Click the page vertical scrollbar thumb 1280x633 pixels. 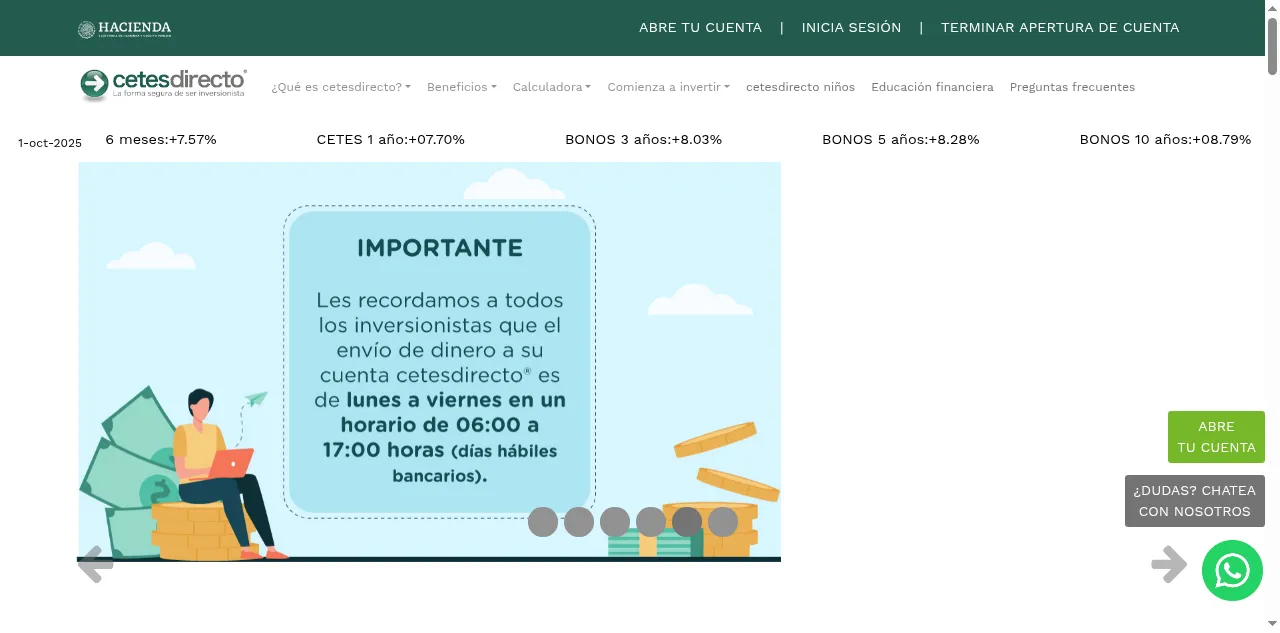tap(1273, 46)
